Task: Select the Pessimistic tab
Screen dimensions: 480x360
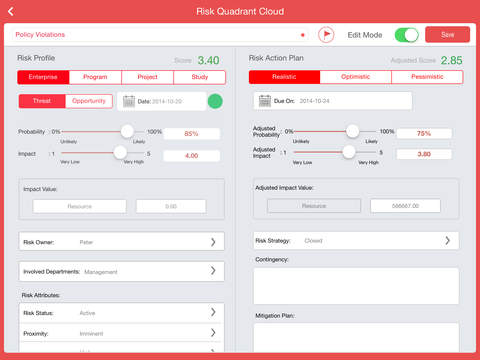Action: click(x=427, y=77)
